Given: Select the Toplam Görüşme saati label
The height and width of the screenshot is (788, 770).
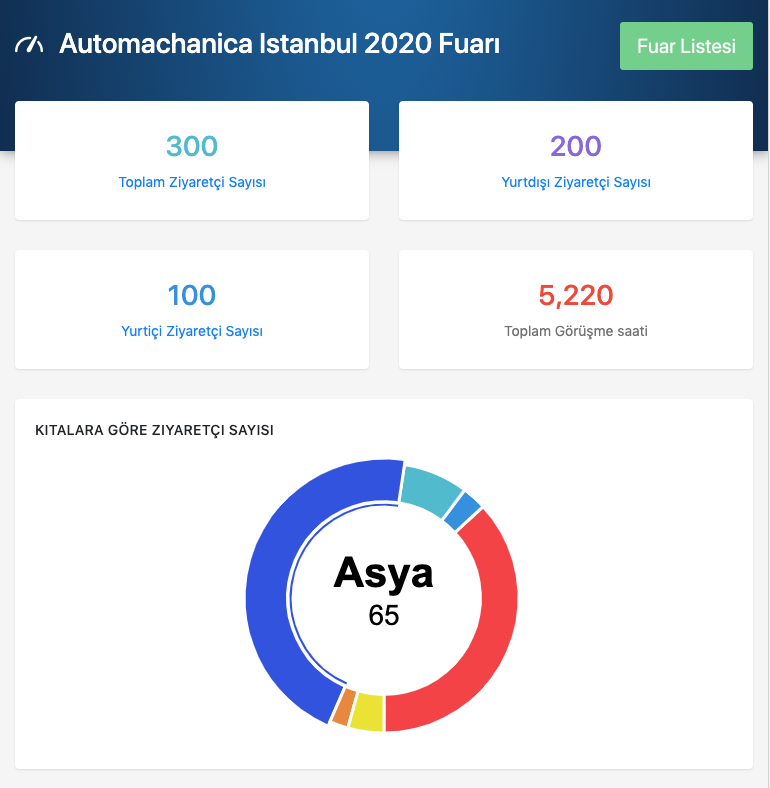Looking at the screenshot, I should click(576, 331).
